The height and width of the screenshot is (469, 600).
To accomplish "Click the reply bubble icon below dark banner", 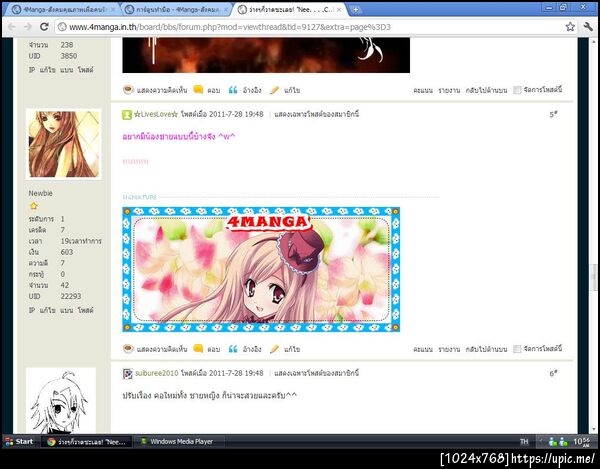I will (x=198, y=90).
